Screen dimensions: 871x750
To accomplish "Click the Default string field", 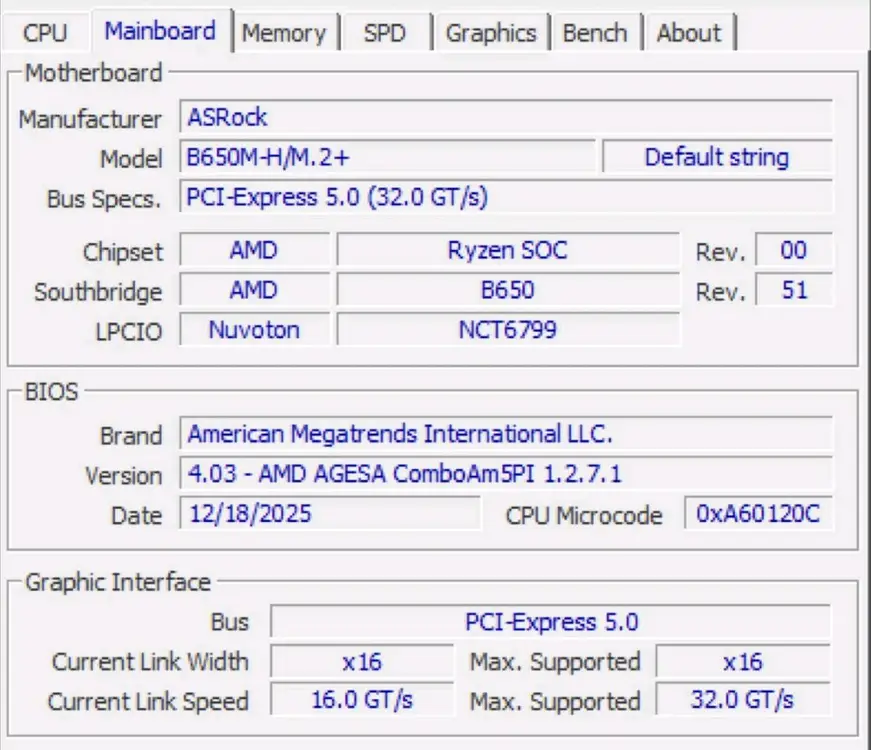I will (717, 157).
